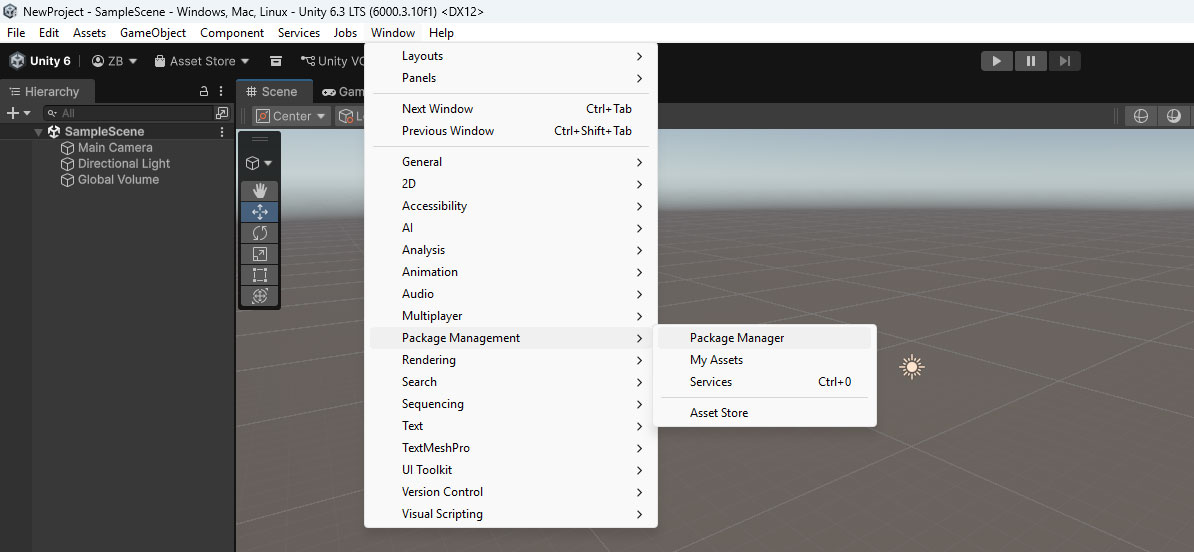Viewport: 1194px width, 552px height.
Task: Open the File menu
Action: tap(16, 33)
